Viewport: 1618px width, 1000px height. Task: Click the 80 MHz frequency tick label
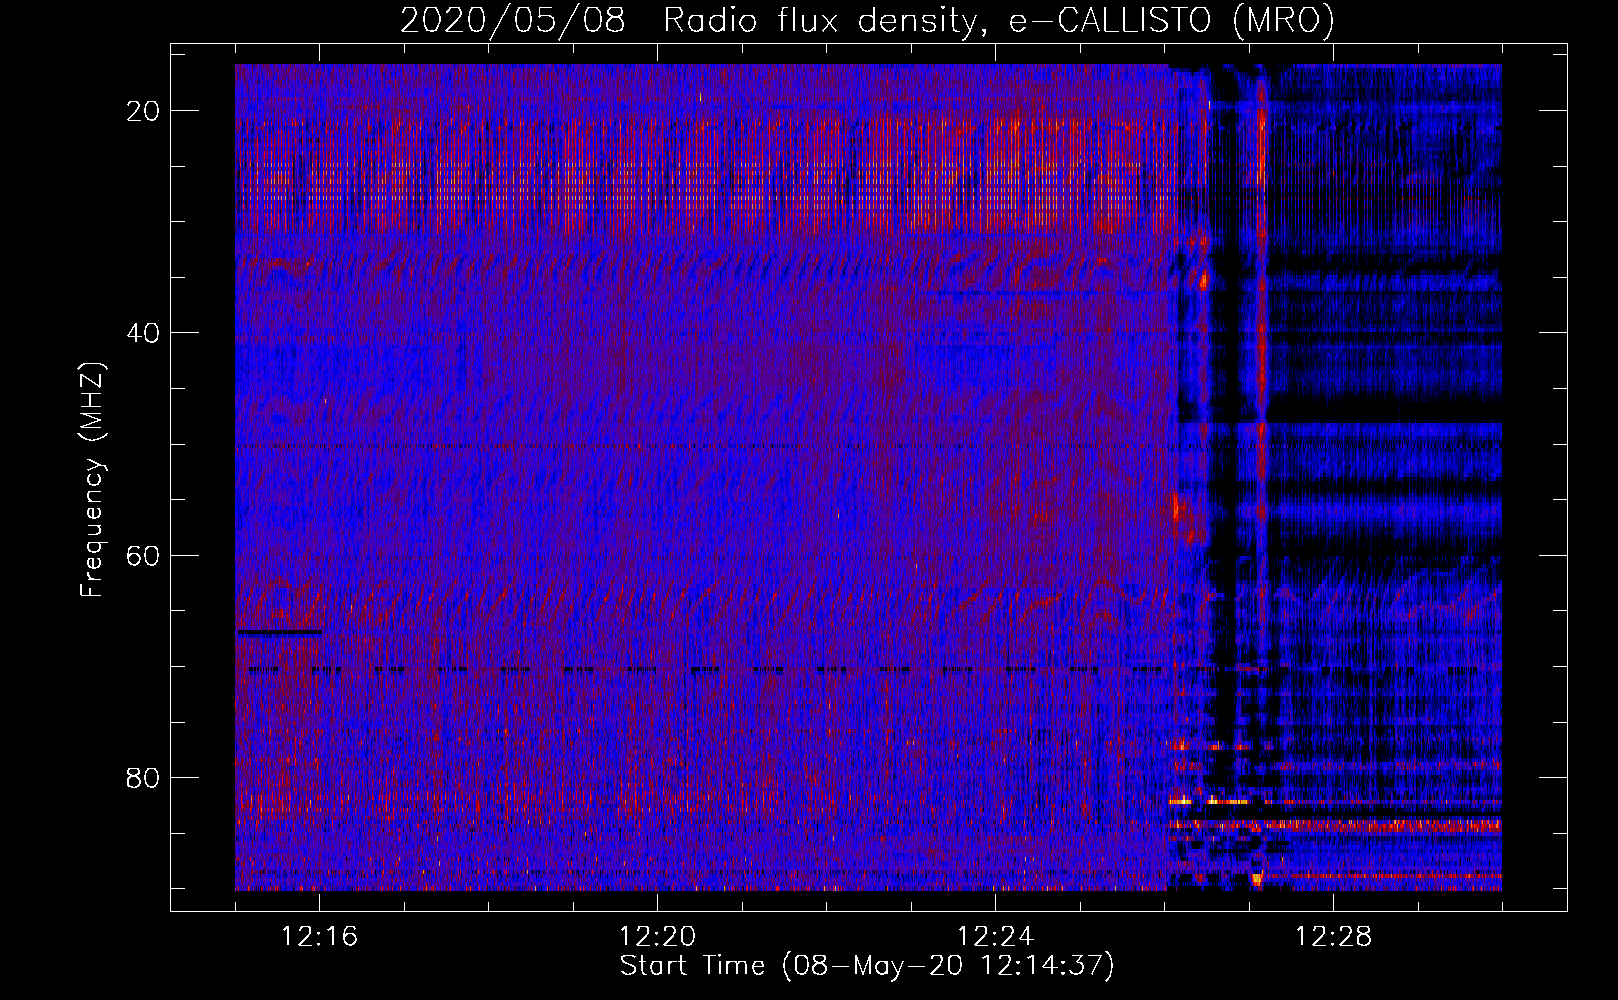[143, 777]
